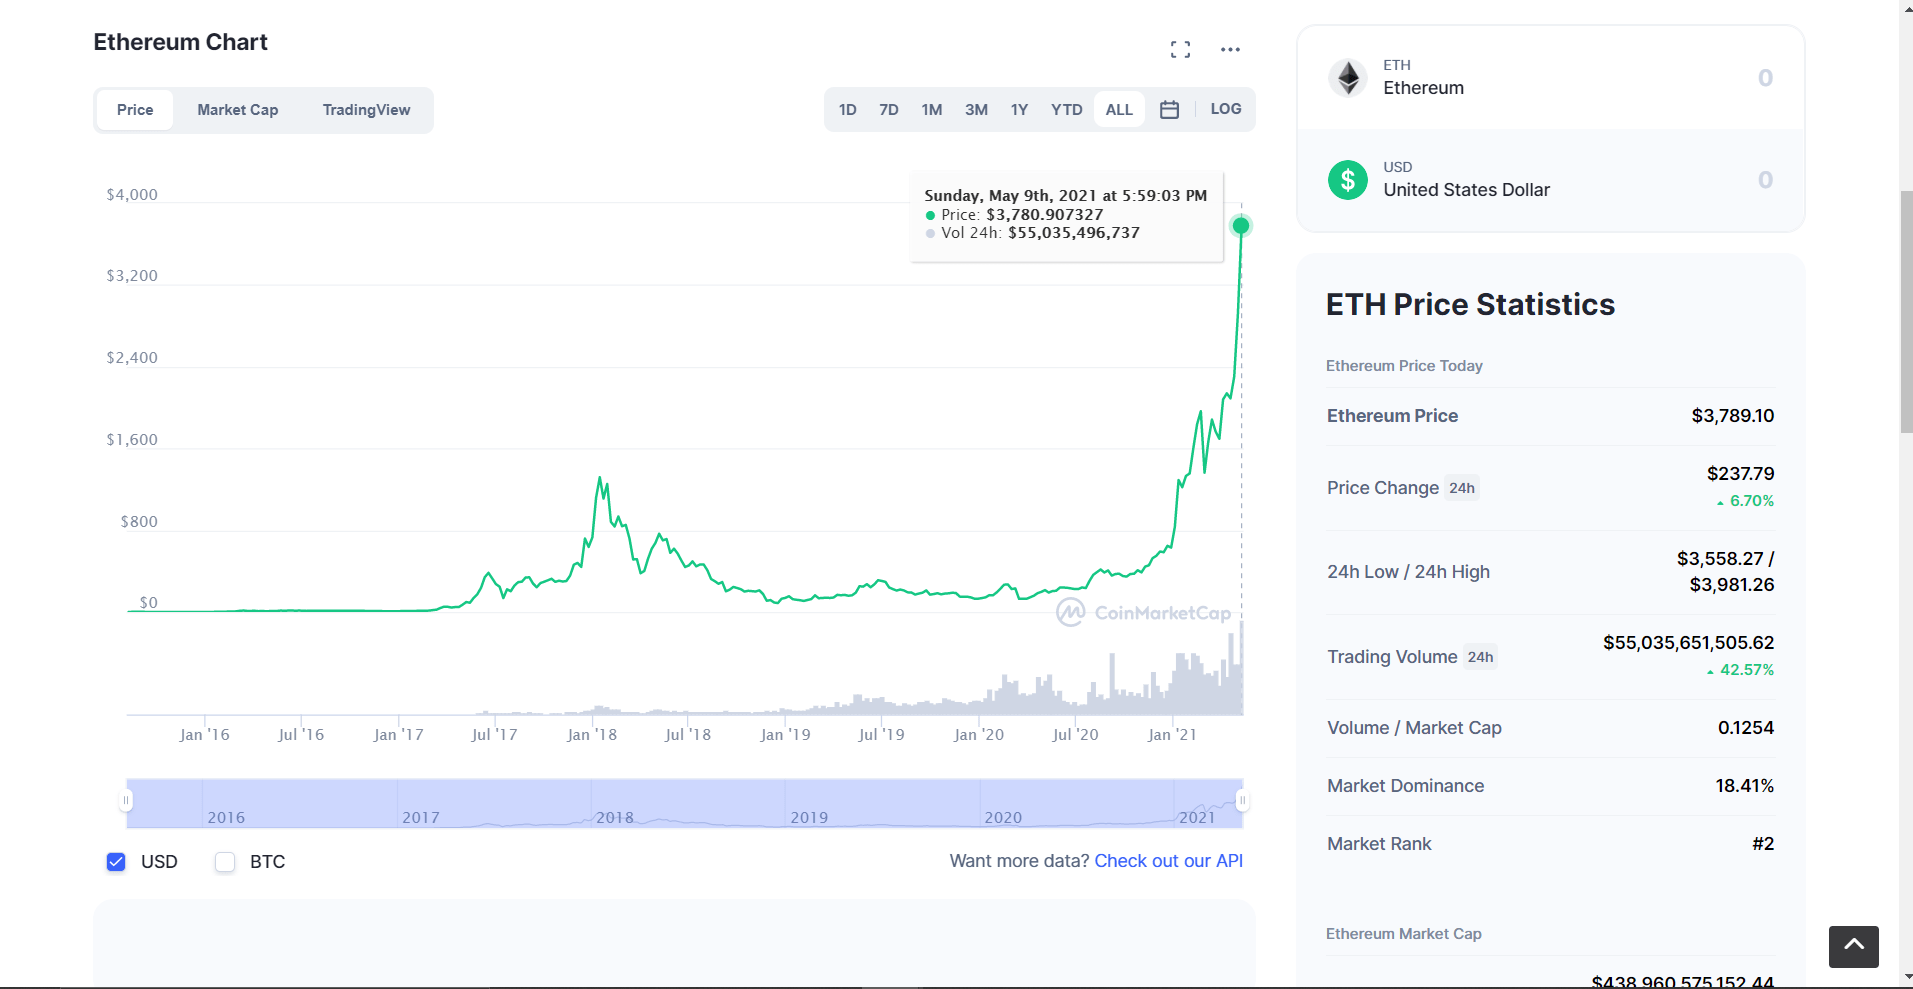Open the three-dot chart options menu

[x=1230, y=49]
